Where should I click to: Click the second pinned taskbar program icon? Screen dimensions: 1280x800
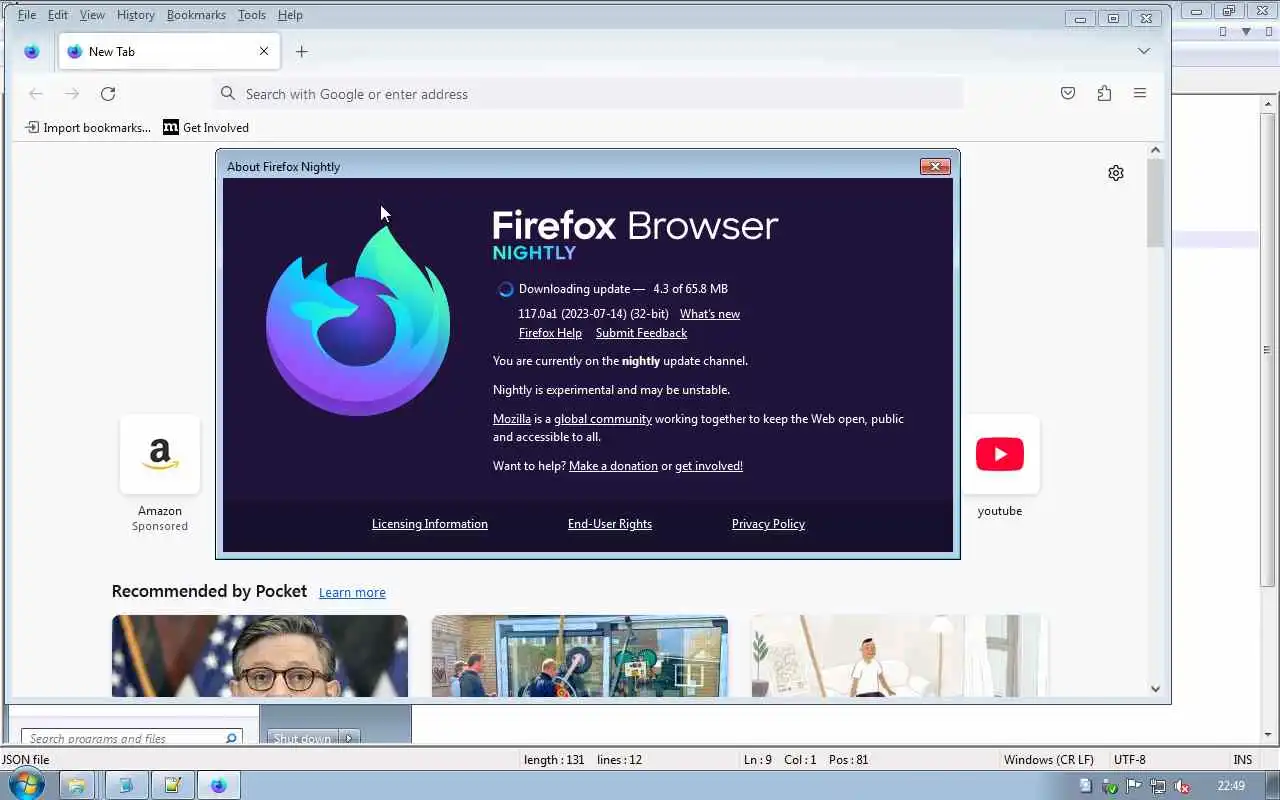pos(125,785)
